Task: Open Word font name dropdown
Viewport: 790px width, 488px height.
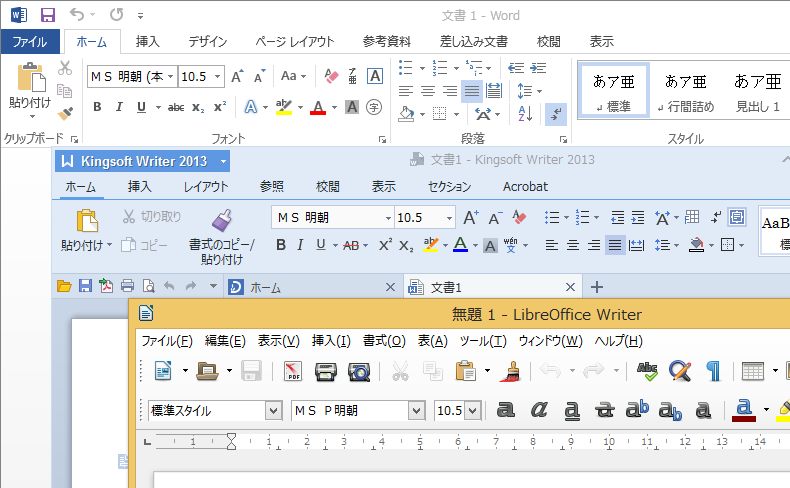Action: pyautogui.click(x=171, y=77)
